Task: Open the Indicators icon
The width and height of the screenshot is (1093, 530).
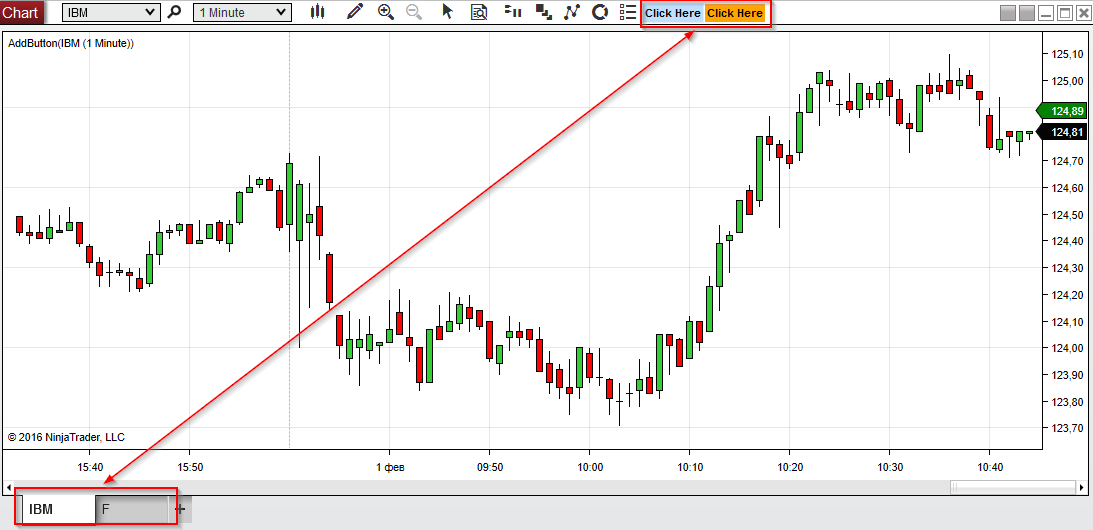Action: 572,12
